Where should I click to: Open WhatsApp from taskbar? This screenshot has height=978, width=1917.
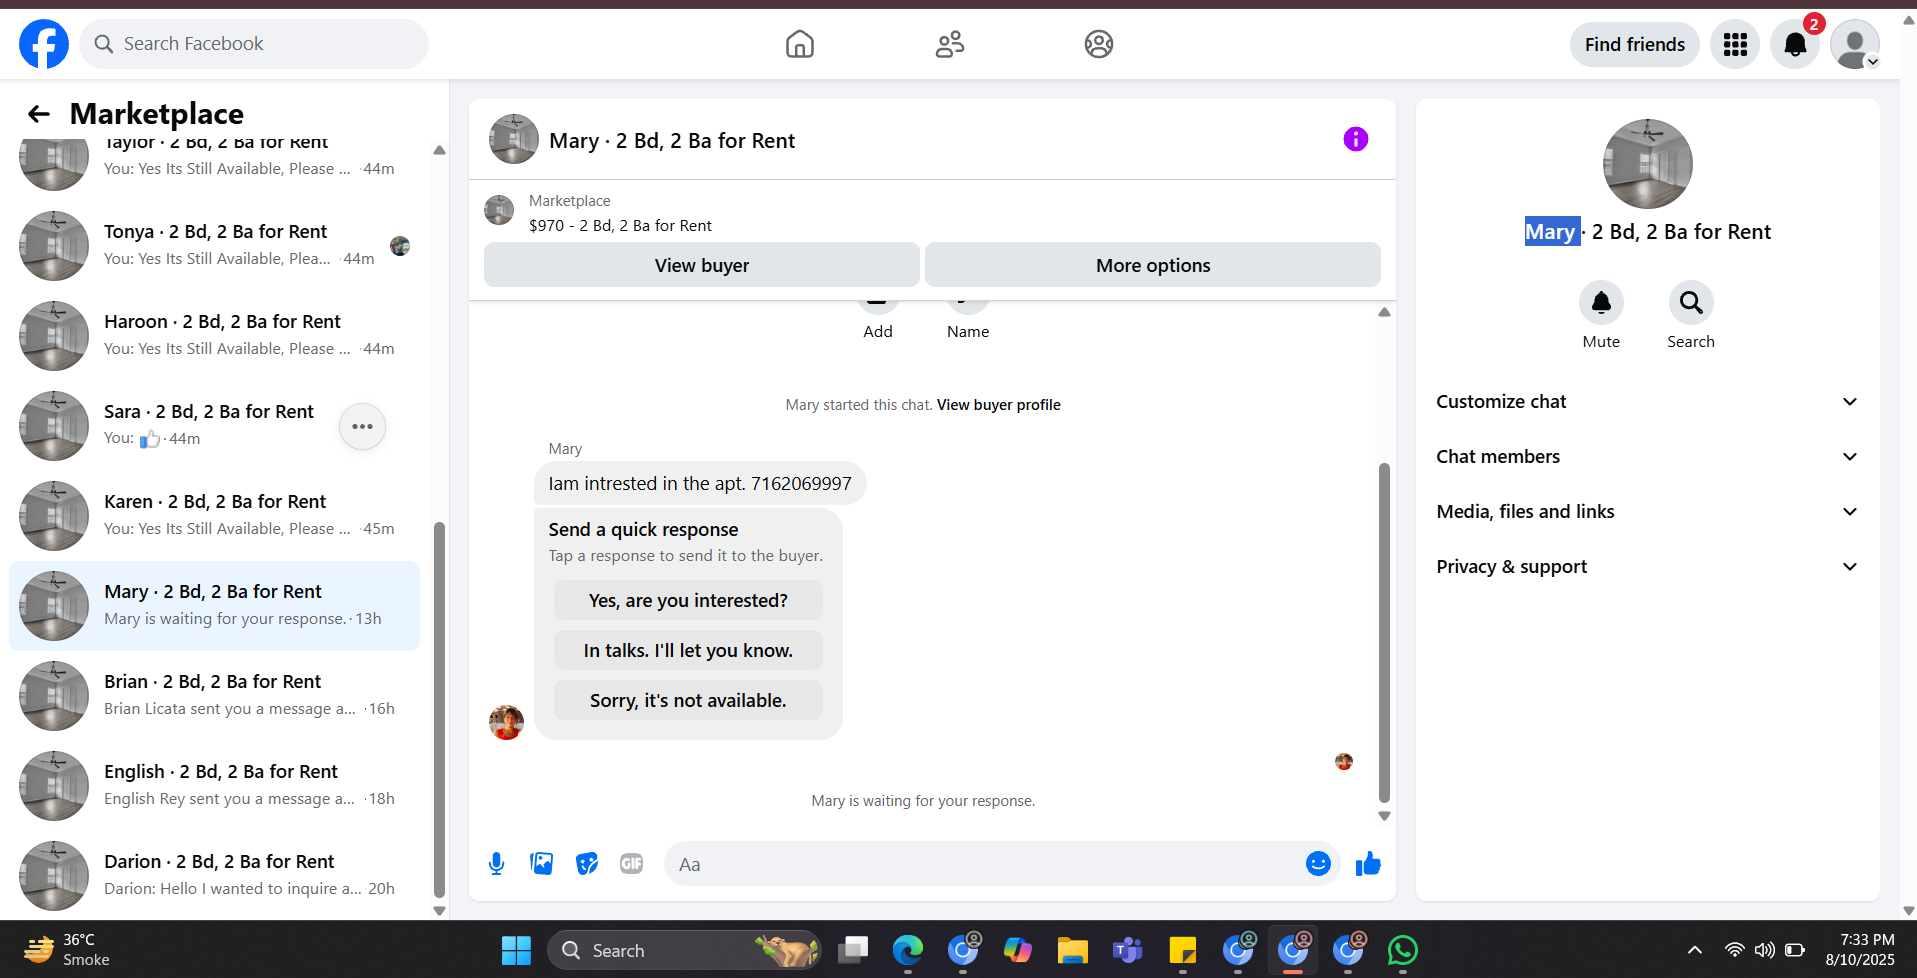coord(1402,950)
